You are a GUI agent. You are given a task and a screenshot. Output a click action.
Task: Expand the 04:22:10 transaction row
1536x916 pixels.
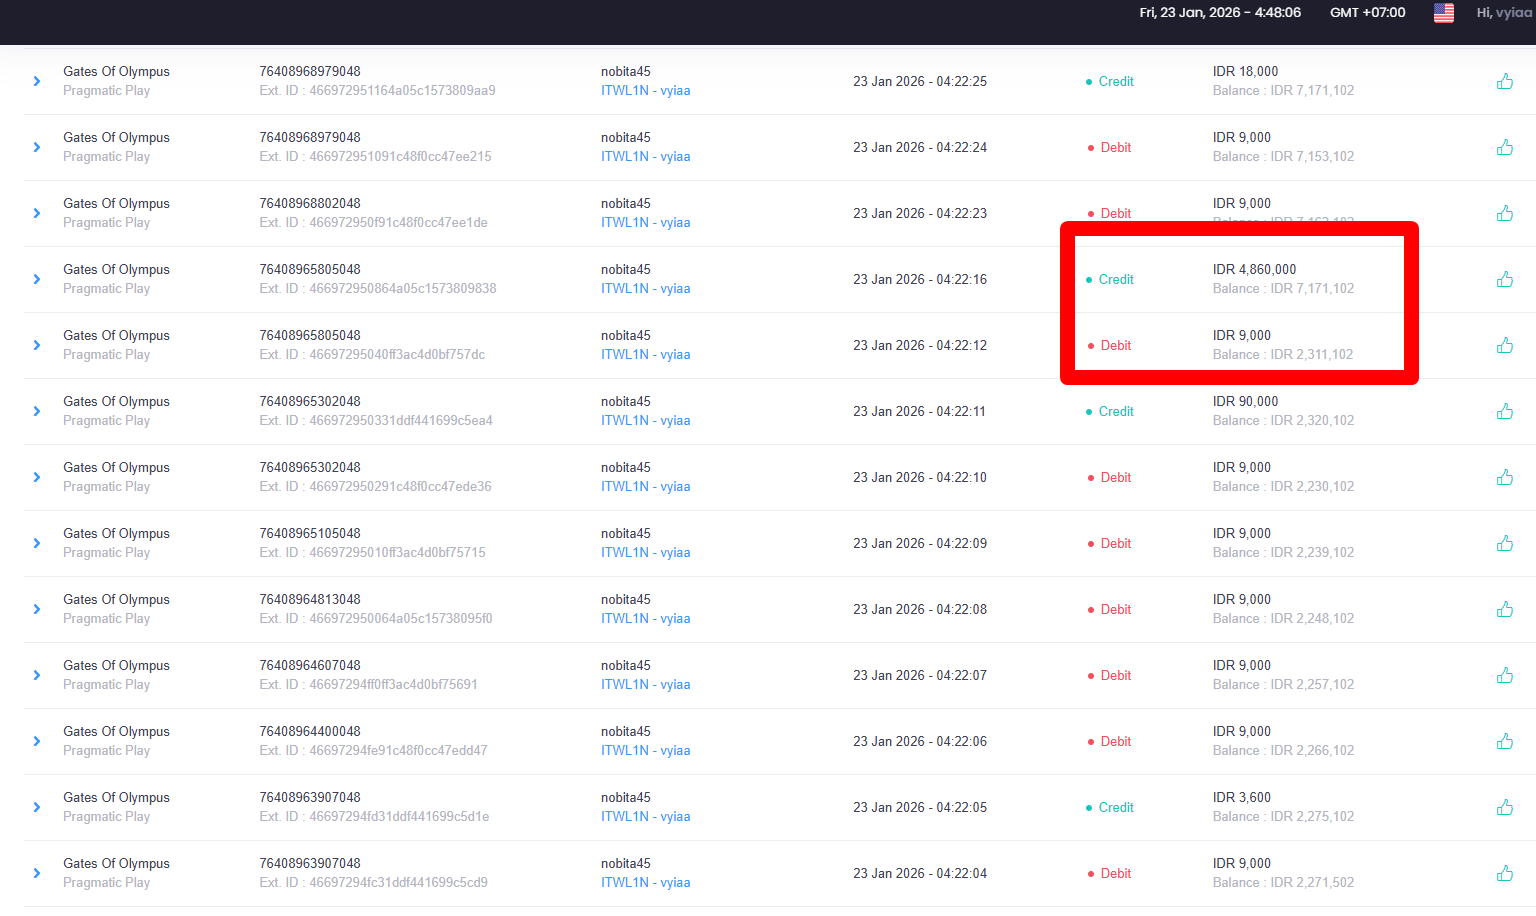coord(37,477)
